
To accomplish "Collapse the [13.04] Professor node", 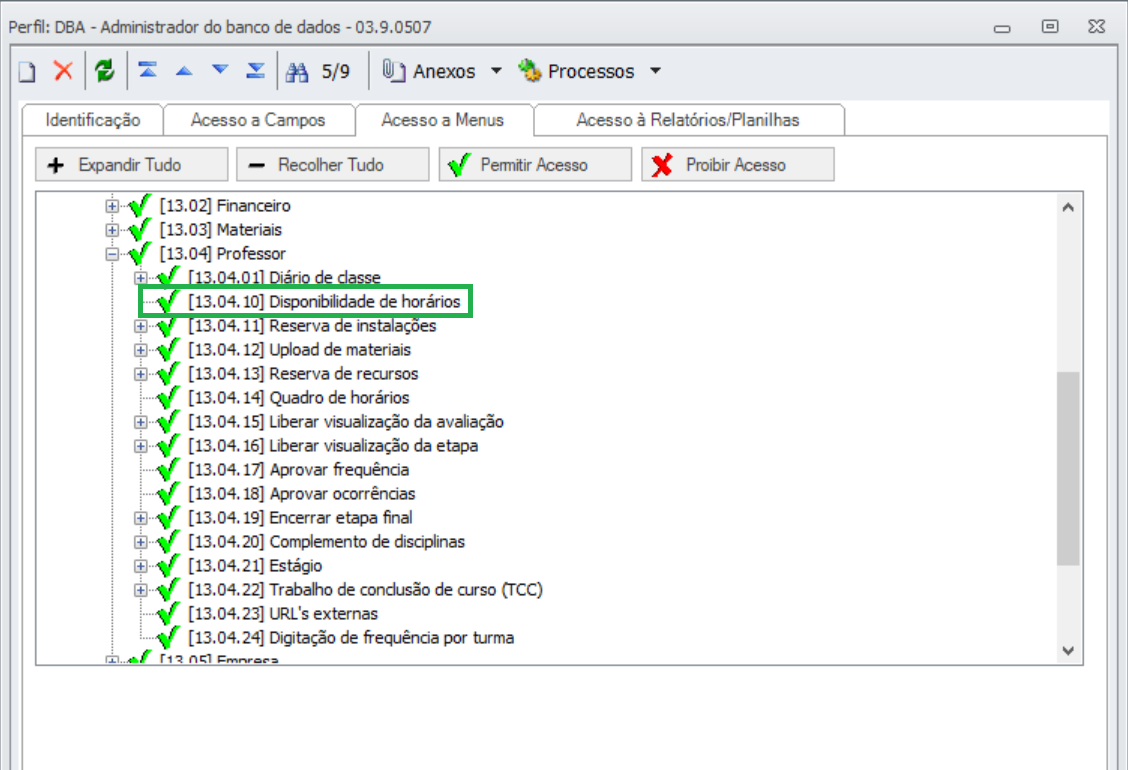I will point(112,254).
